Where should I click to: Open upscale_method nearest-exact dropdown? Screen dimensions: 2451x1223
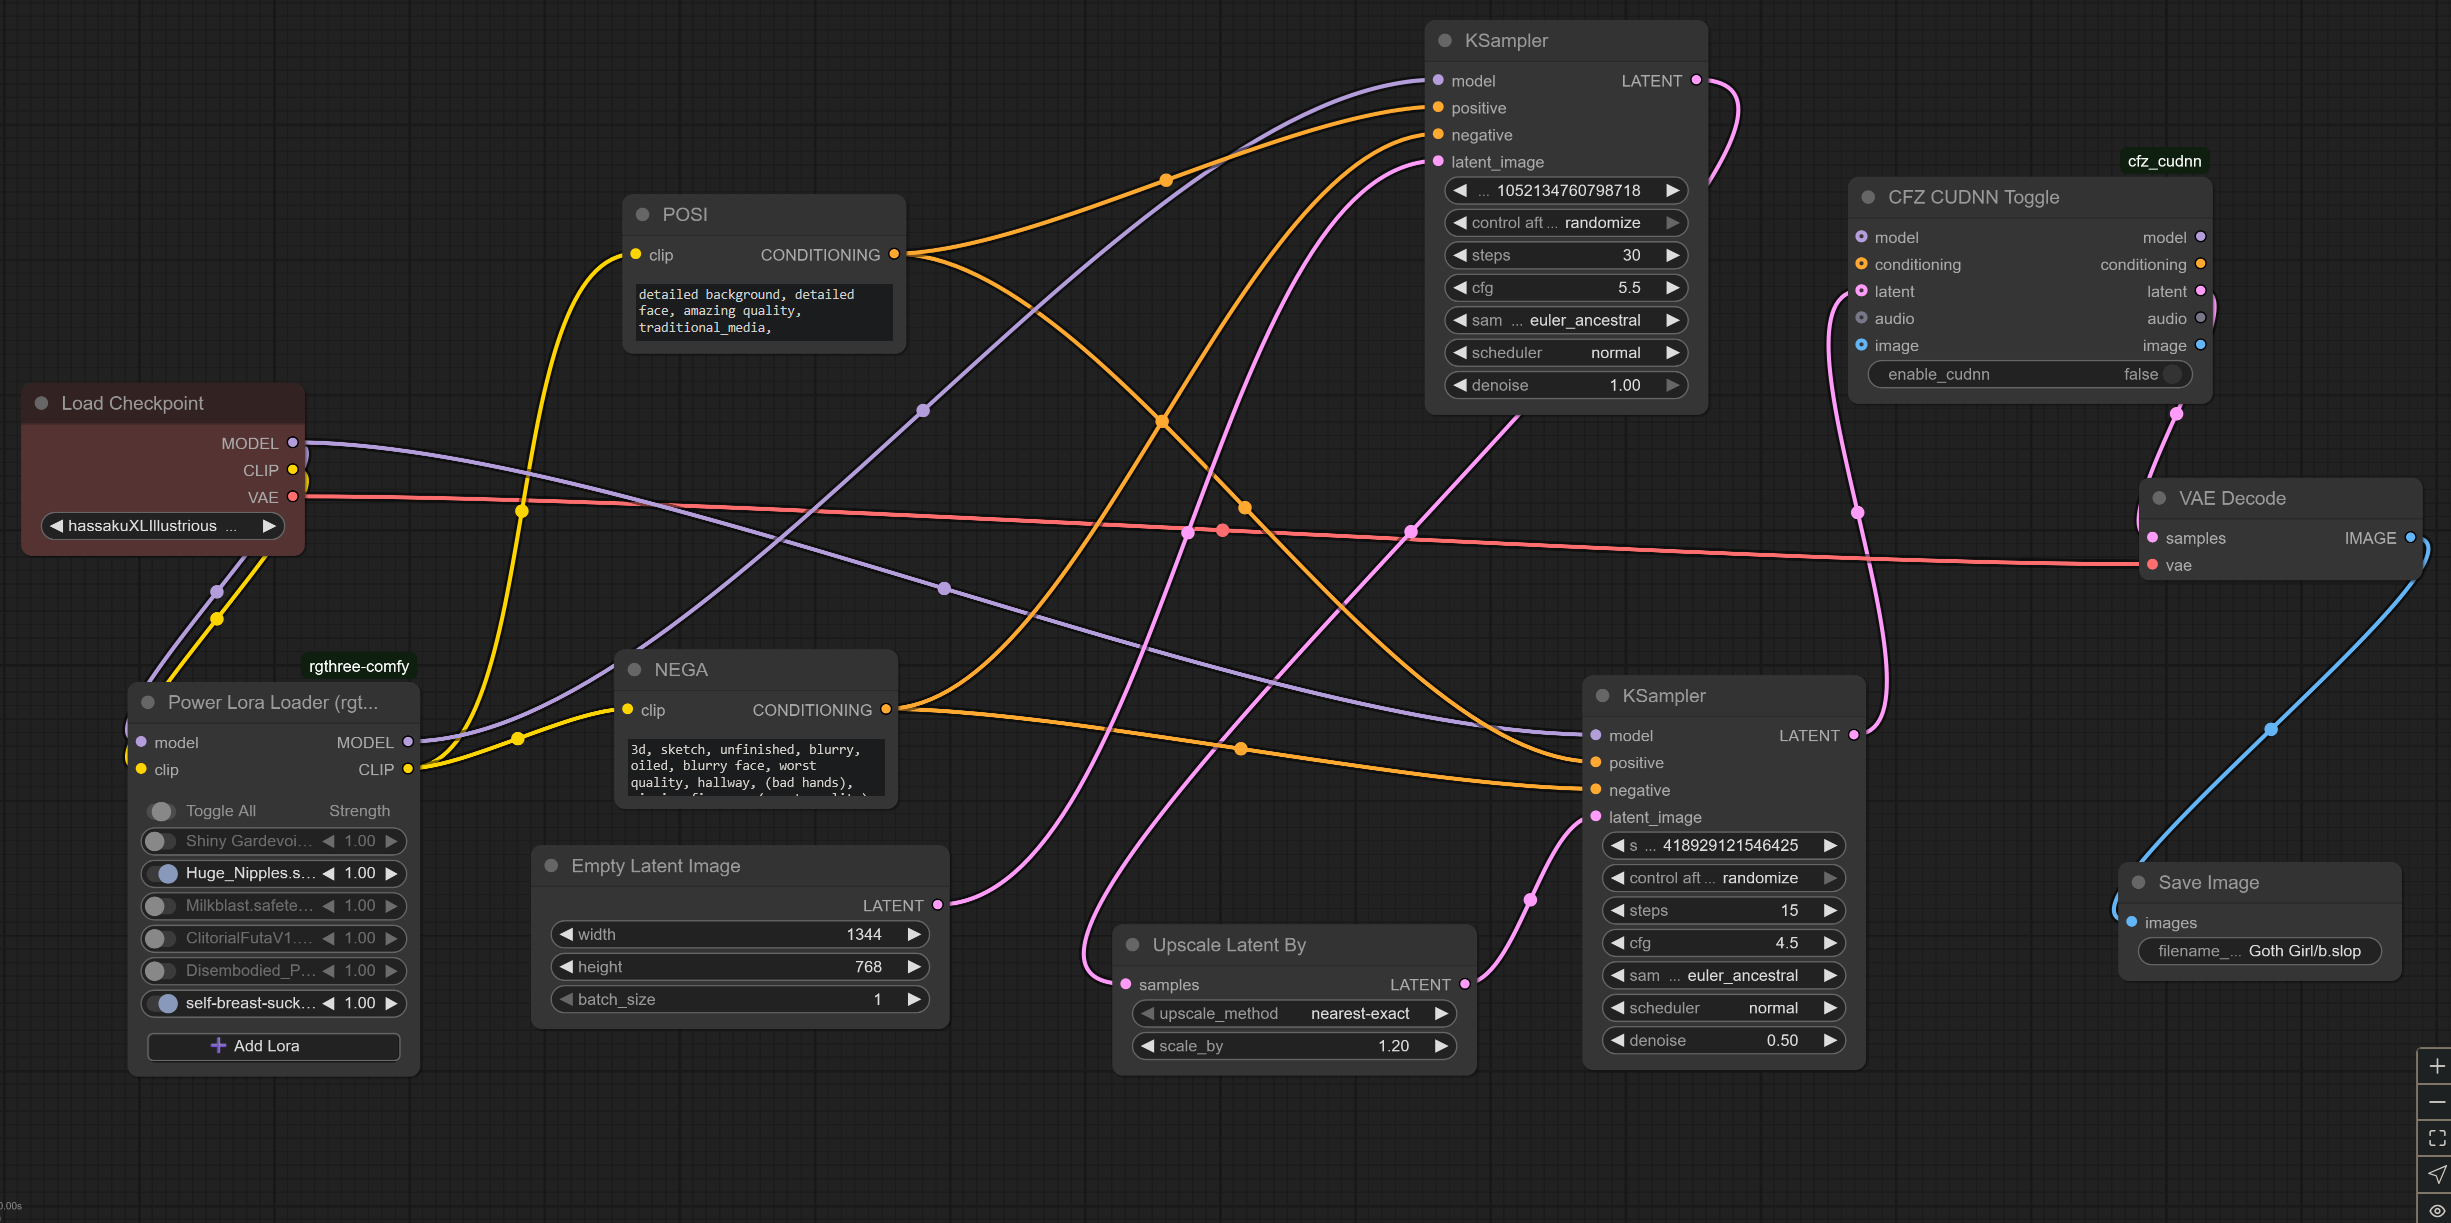pyautogui.click(x=1294, y=1013)
